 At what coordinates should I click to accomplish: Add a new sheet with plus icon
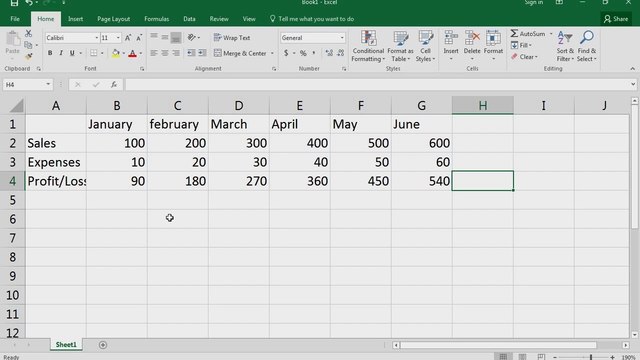coord(103,345)
